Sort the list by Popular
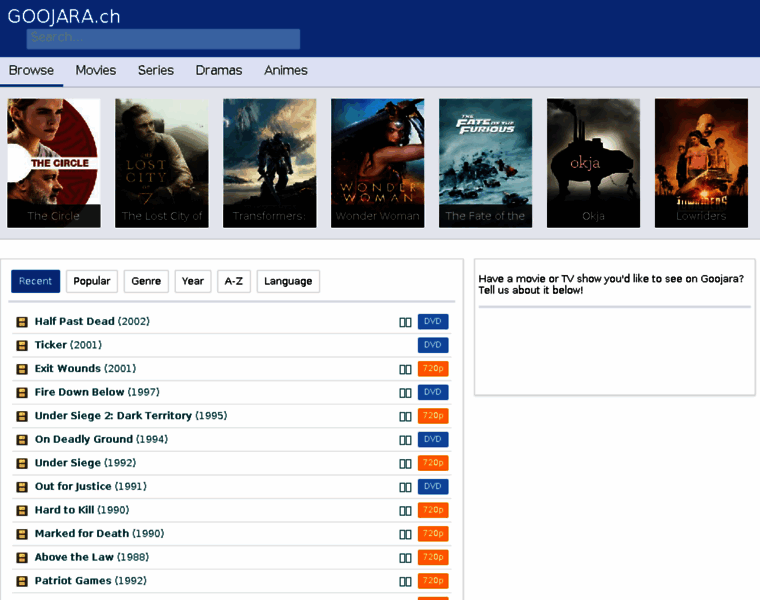The width and height of the screenshot is (760, 600). pos(92,281)
